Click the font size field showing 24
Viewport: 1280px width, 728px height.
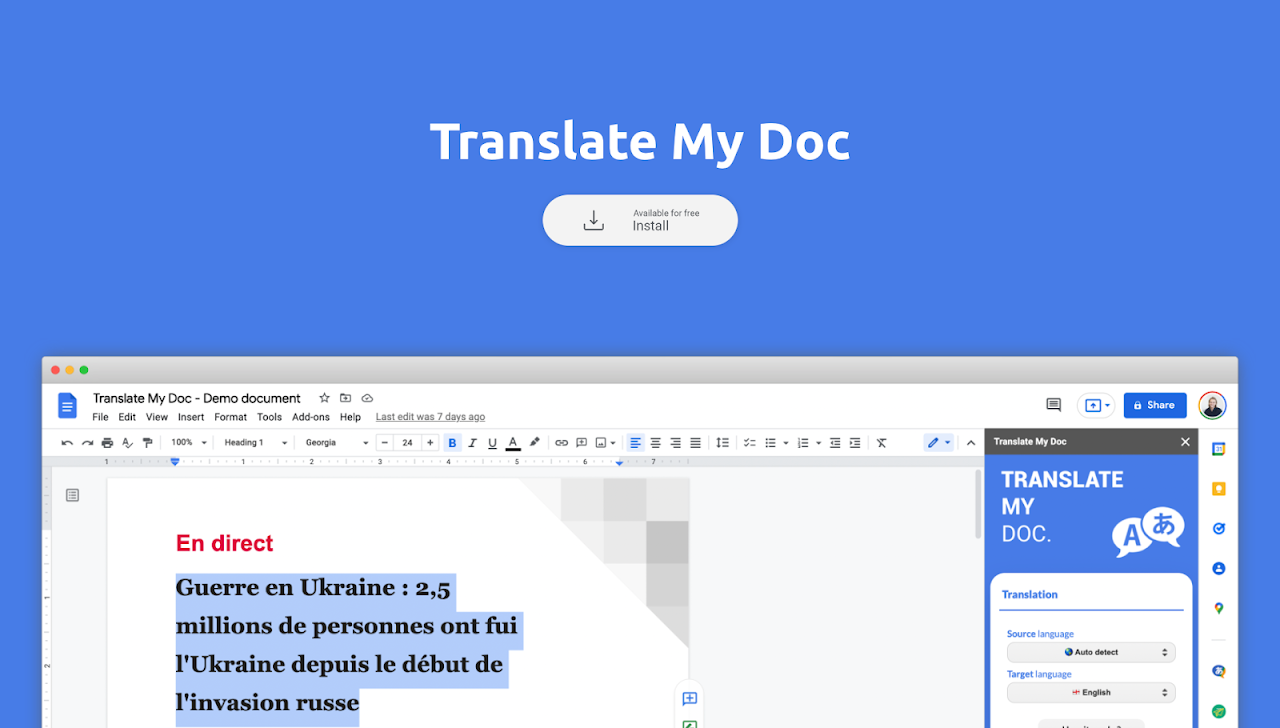coord(407,443)
